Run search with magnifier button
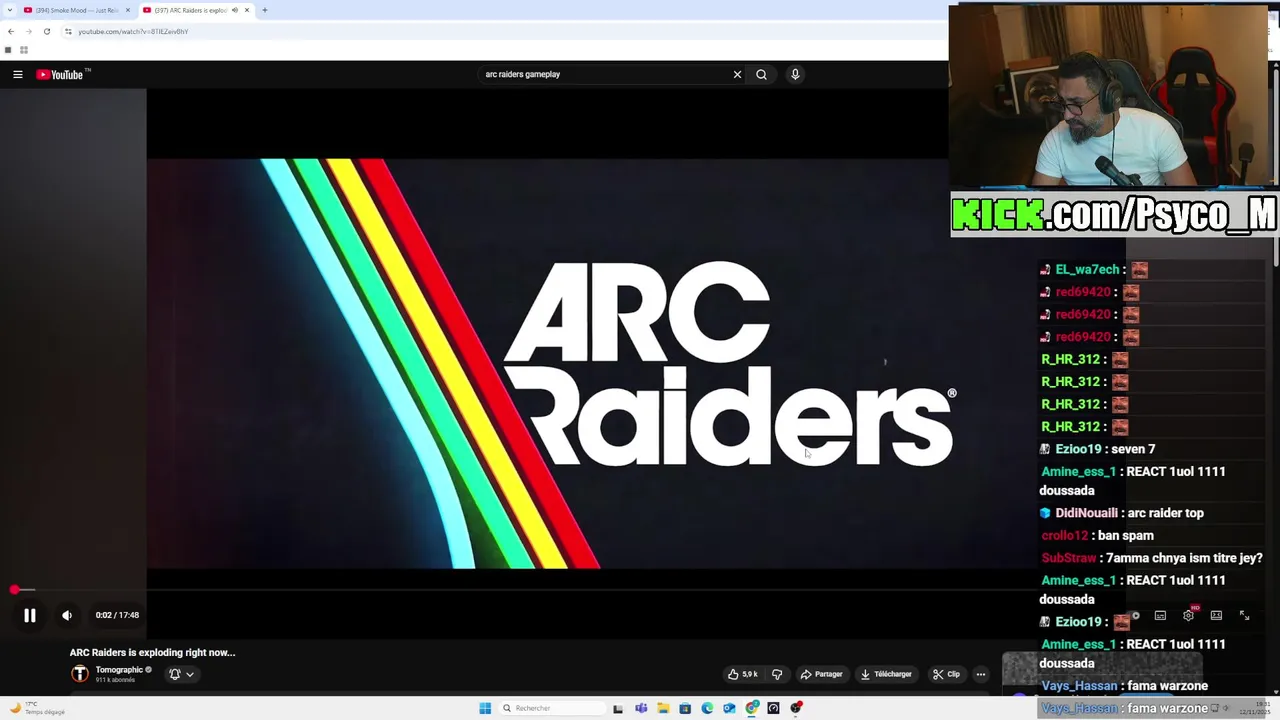 761,74
